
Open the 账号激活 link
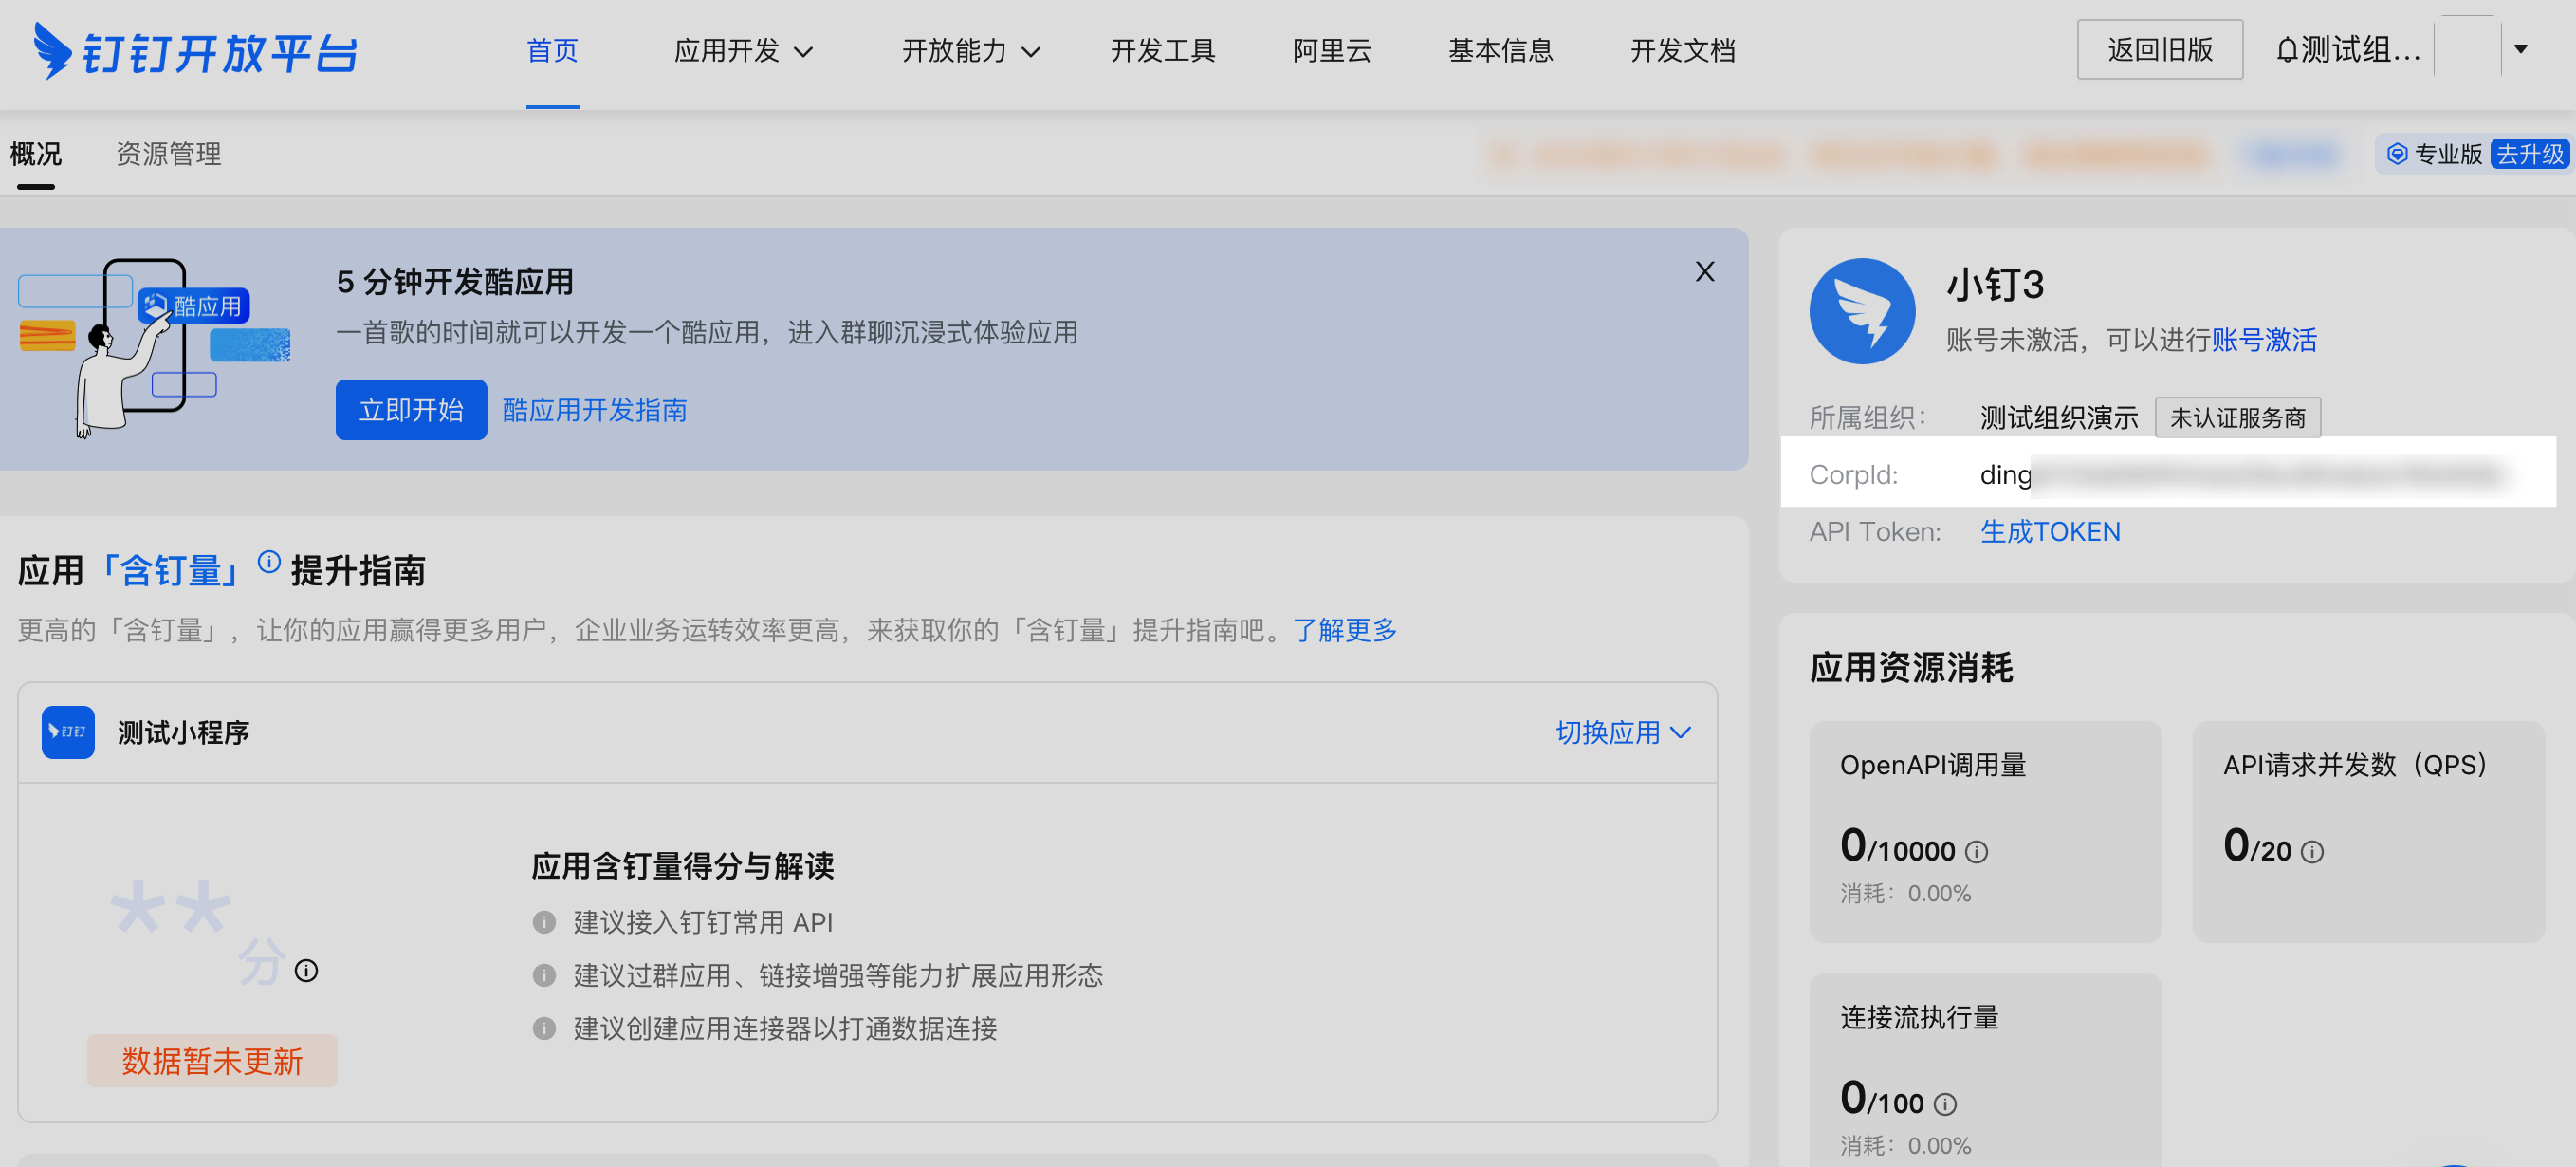click(2264, 340)
